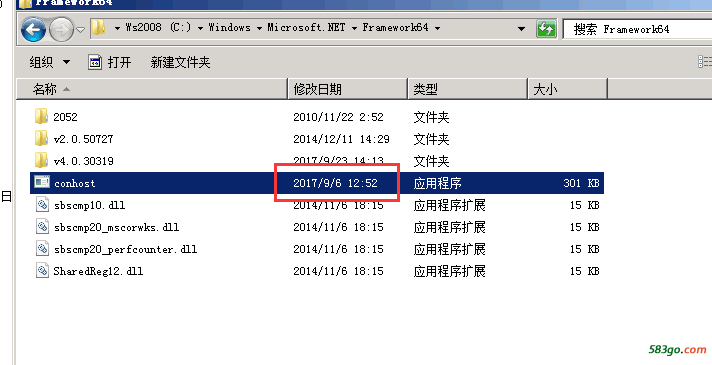
Task: Select Ws2008 (C:) in address path
Action: pyautogui.click(x=158, y=28)
